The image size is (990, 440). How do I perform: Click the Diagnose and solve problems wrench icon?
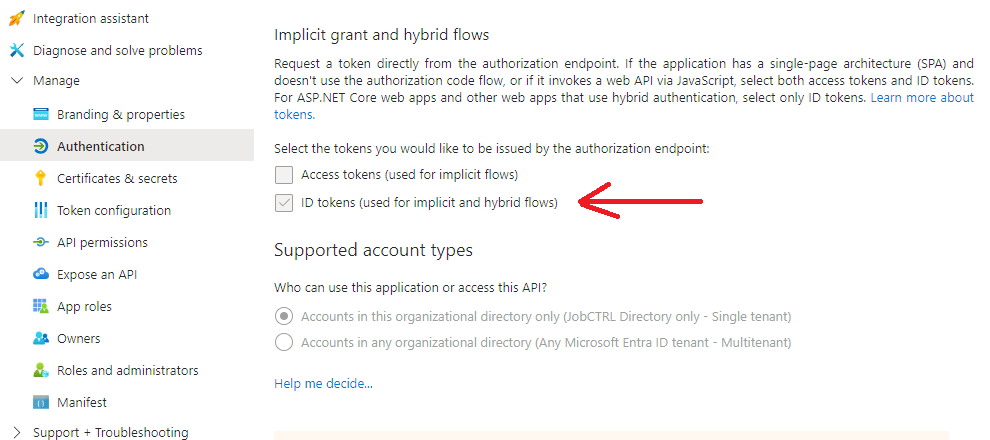[17, 51]
